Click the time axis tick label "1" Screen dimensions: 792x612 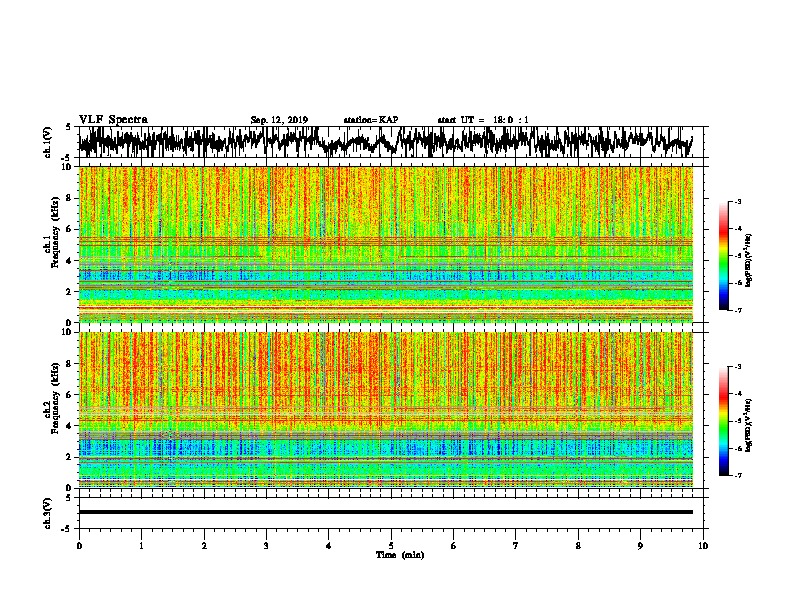[141, 546]
